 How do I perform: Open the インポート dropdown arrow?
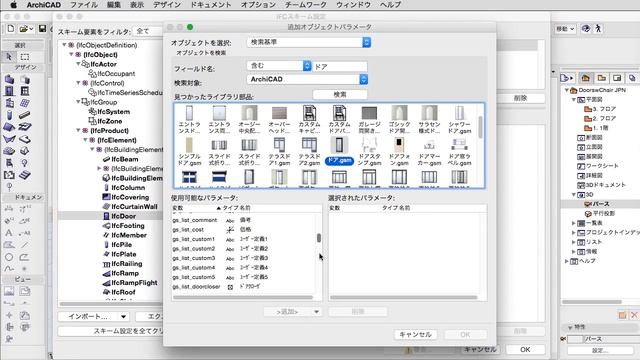[x=123, y=316]
